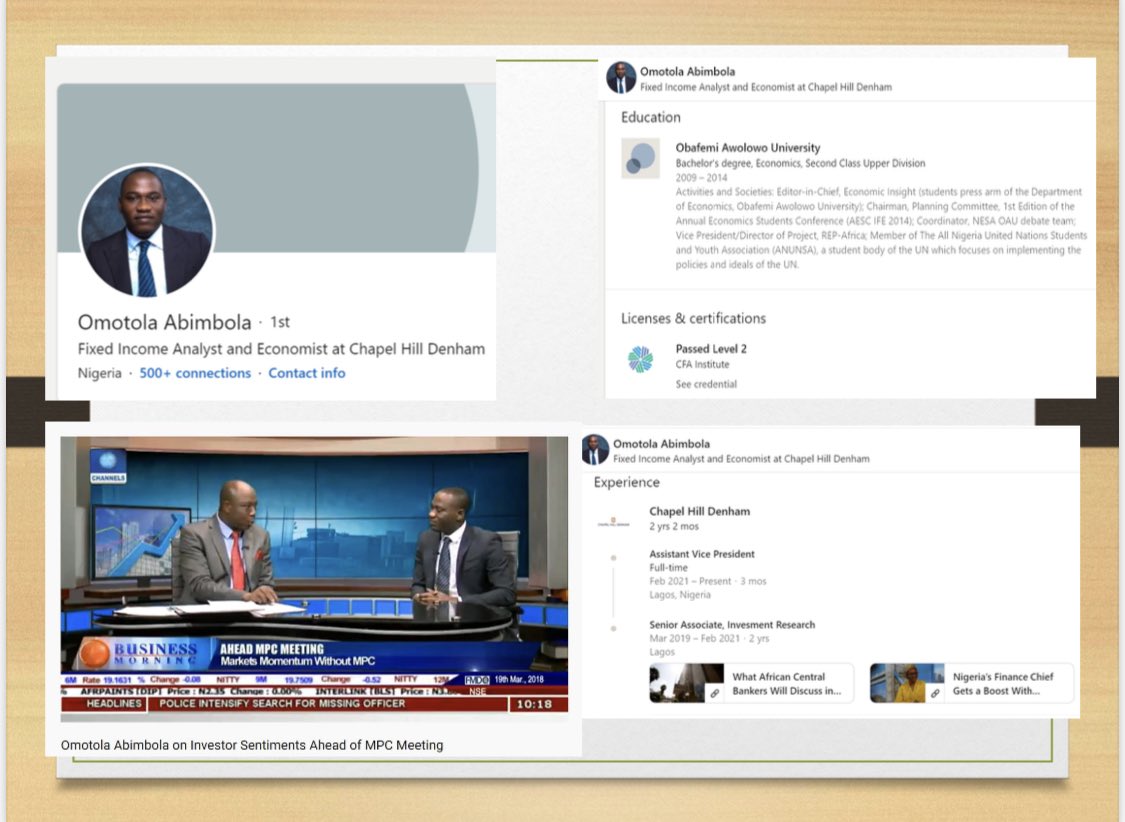Click the small avatar in the Education header
Viewport: 1125px width, 822px height.
(621, 77)
